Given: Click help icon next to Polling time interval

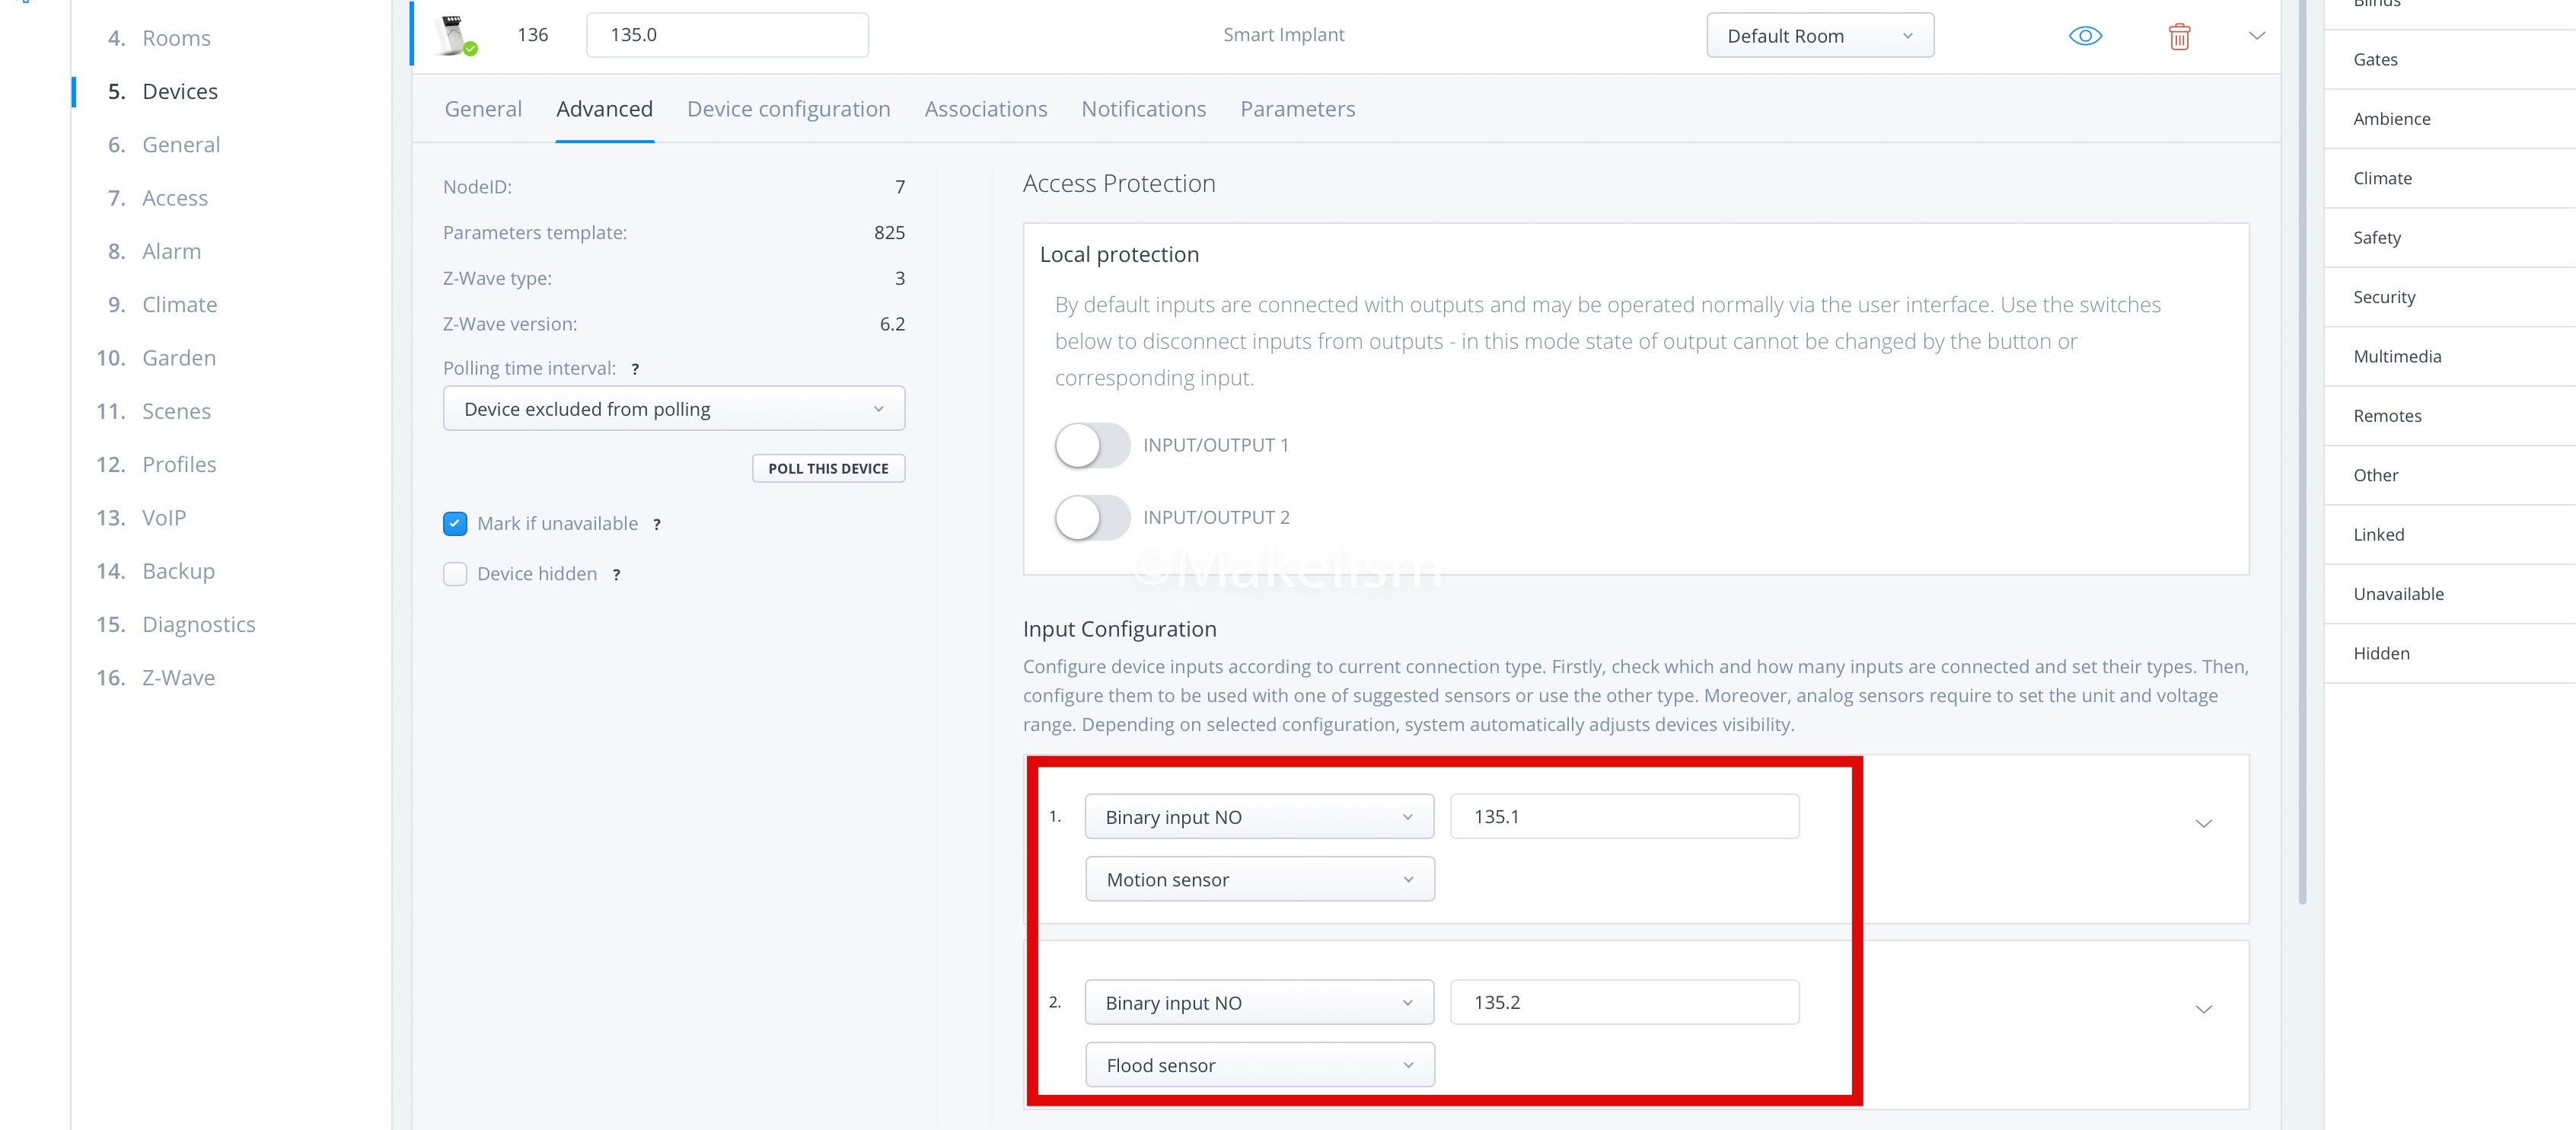Looking at the screenshot, I should [635, 369].
